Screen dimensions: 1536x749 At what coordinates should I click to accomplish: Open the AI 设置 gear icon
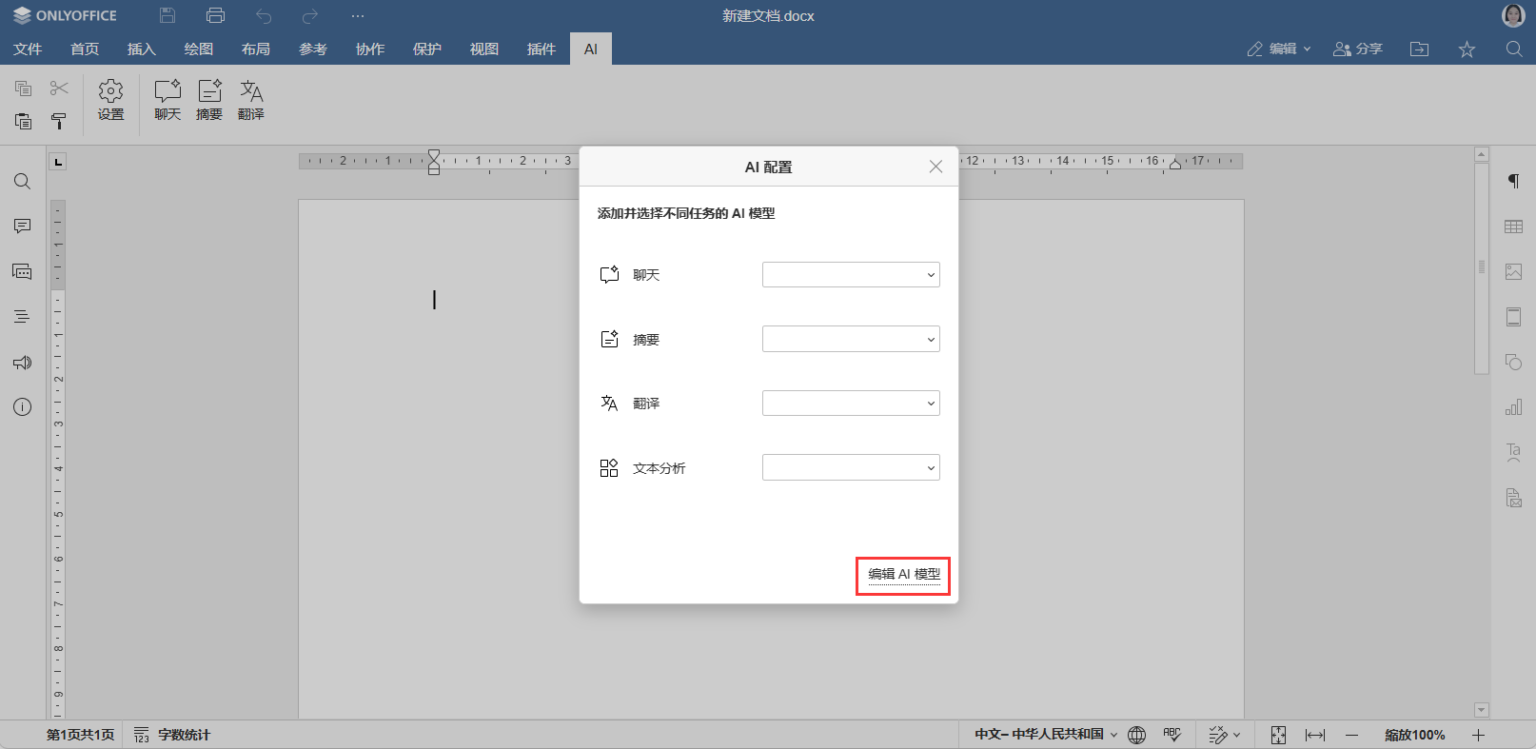tap(110, 100)
